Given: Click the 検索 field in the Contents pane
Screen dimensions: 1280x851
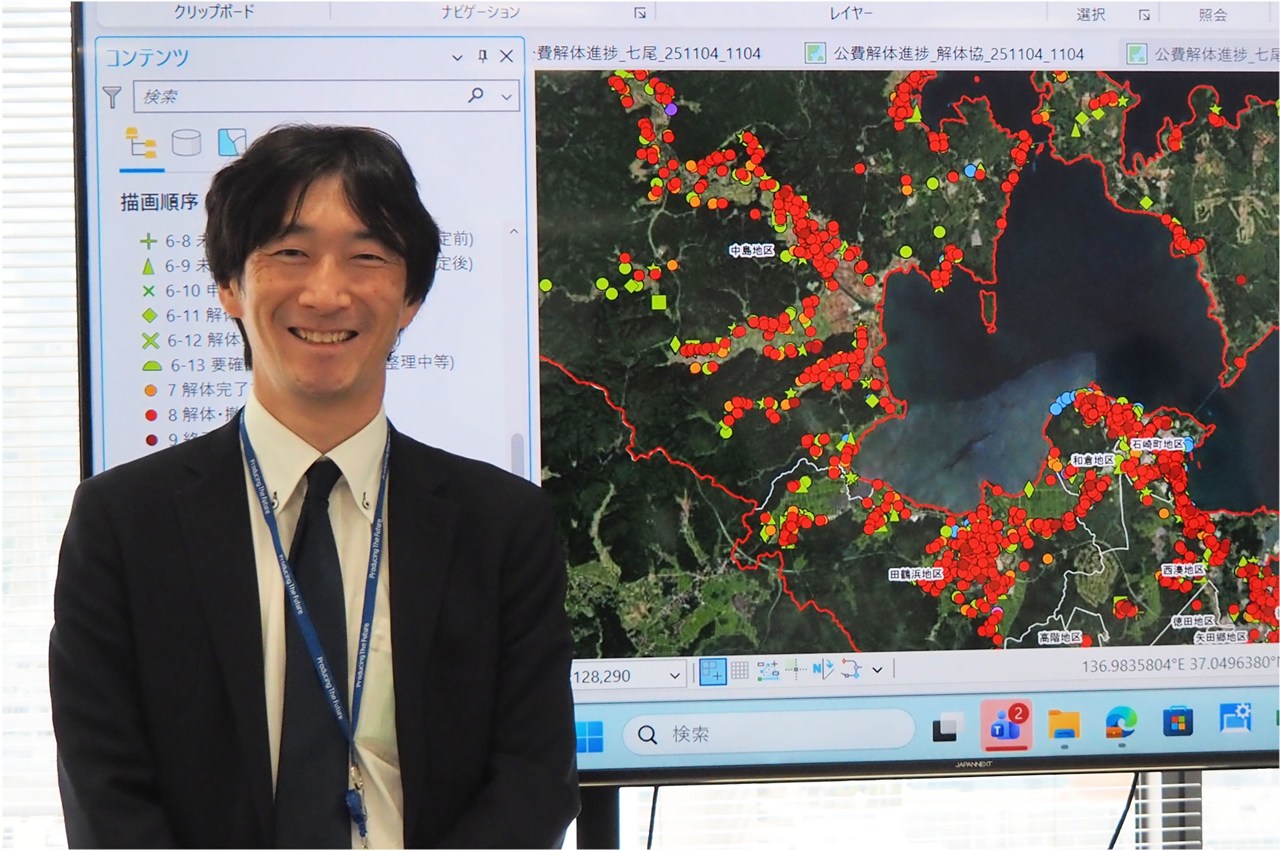Looking at the screenshot, I should pos(300,96).
